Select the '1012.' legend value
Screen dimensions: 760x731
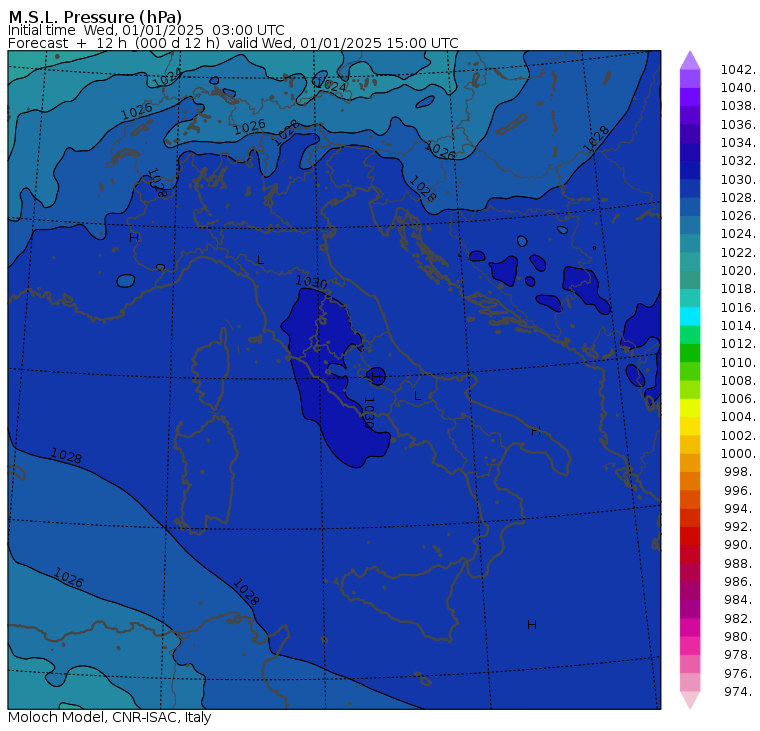[x=738, y=343]
